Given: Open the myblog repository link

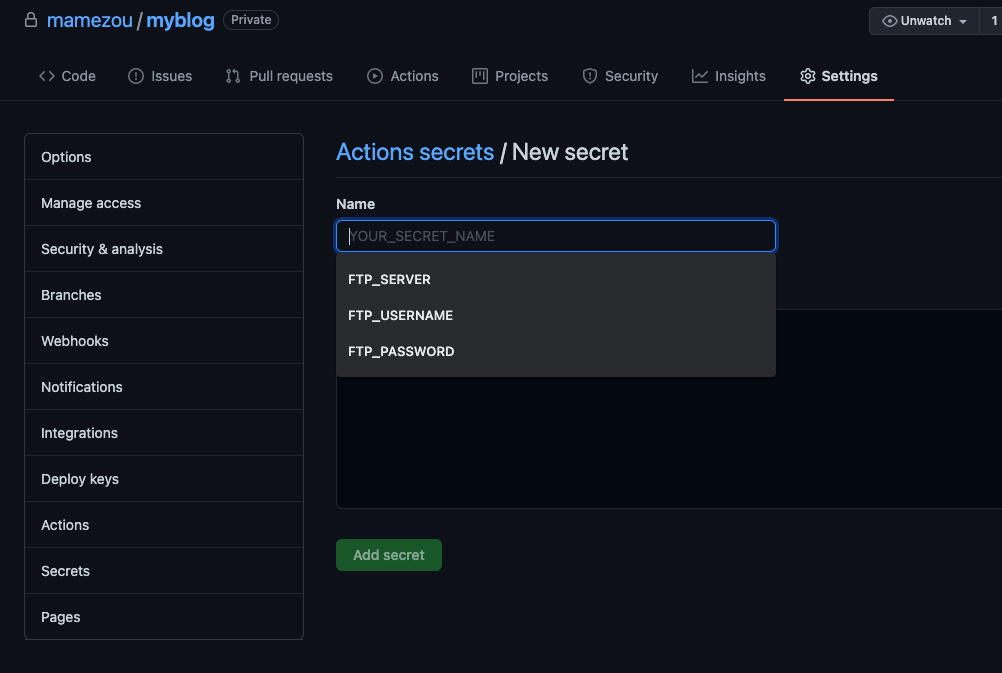Looking at the screenshot, I should (180, 20).
